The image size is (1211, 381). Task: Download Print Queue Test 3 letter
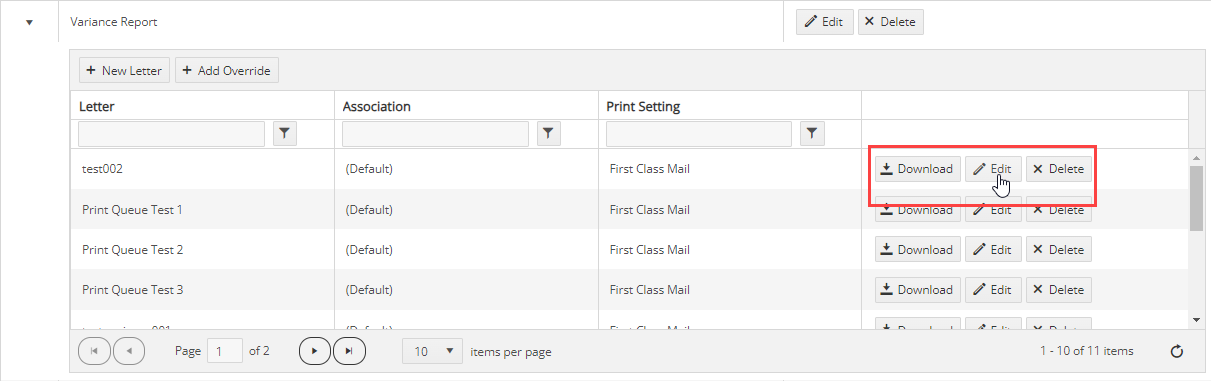918,289
